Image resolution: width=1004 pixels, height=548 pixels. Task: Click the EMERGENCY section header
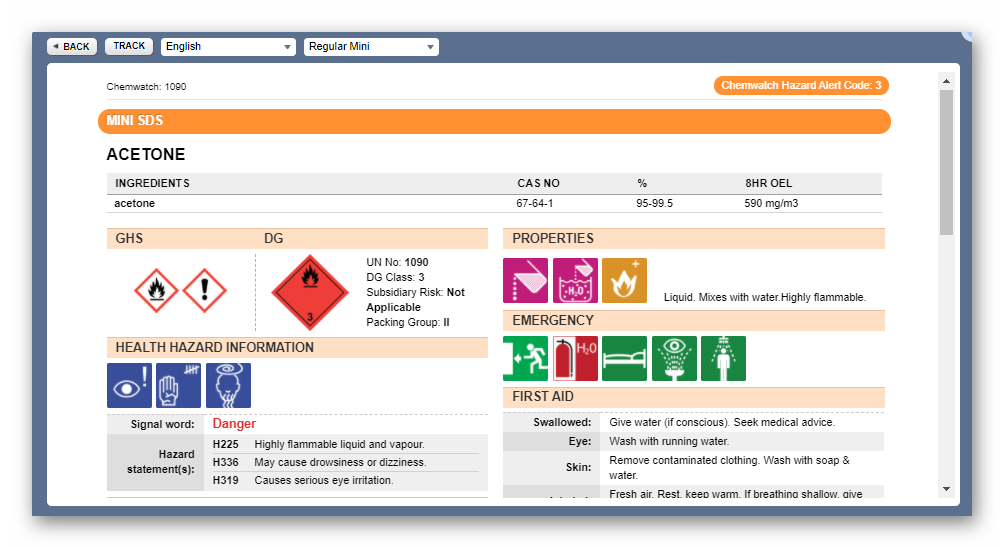[x=694, y=321]
